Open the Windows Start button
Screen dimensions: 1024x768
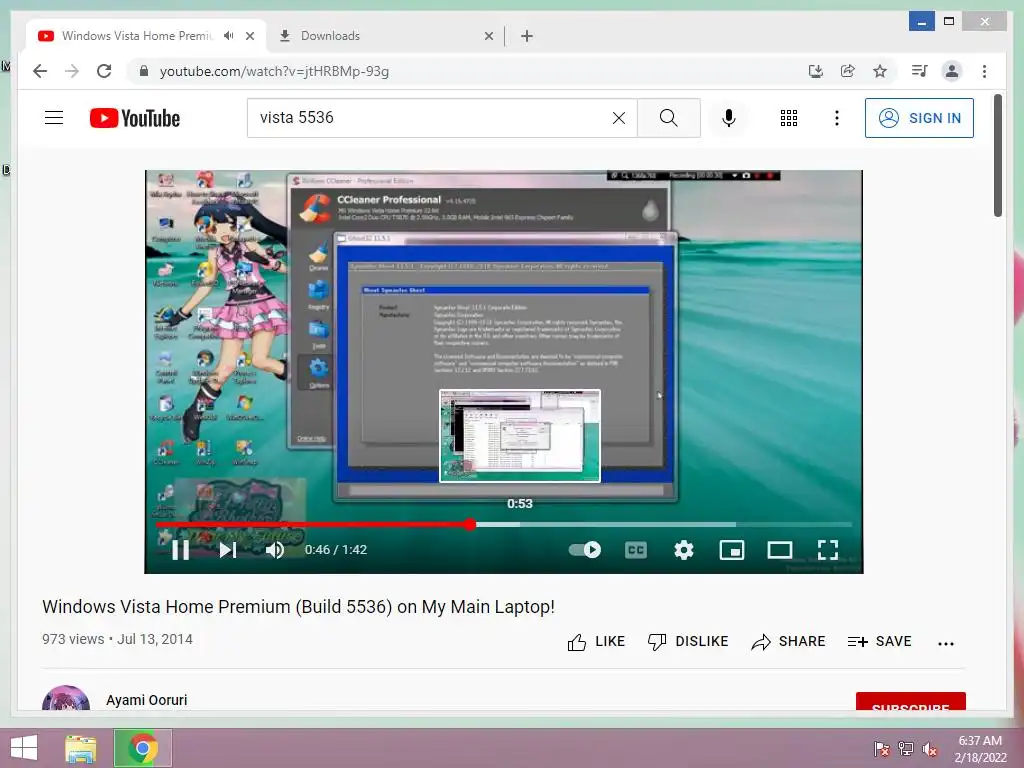click(24, 748)
